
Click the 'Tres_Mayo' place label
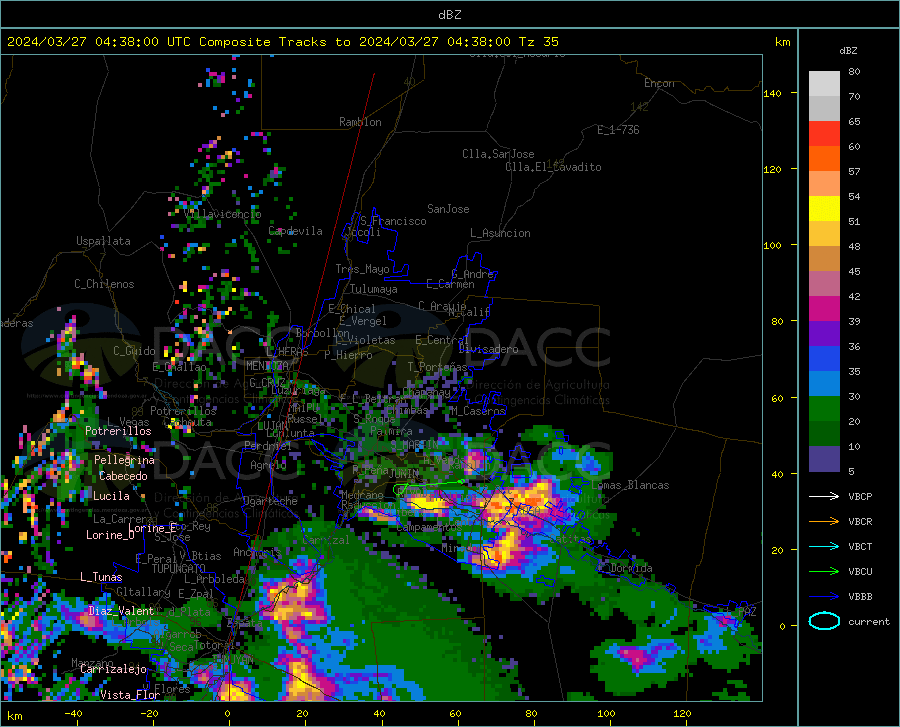pos(362,269)
